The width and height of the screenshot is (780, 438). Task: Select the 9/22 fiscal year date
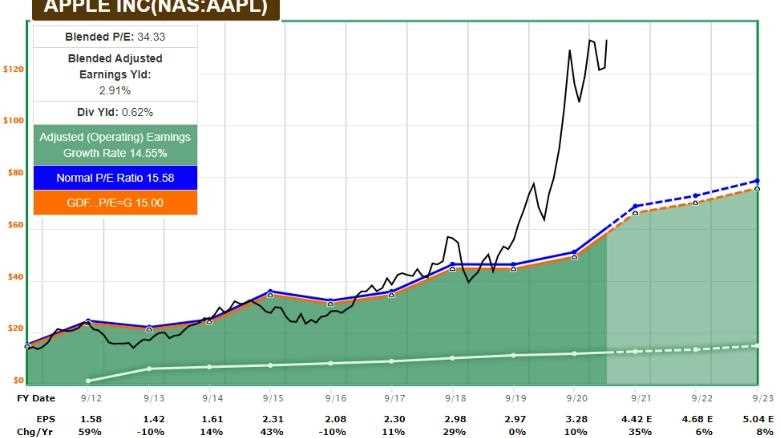pos(702,398)
